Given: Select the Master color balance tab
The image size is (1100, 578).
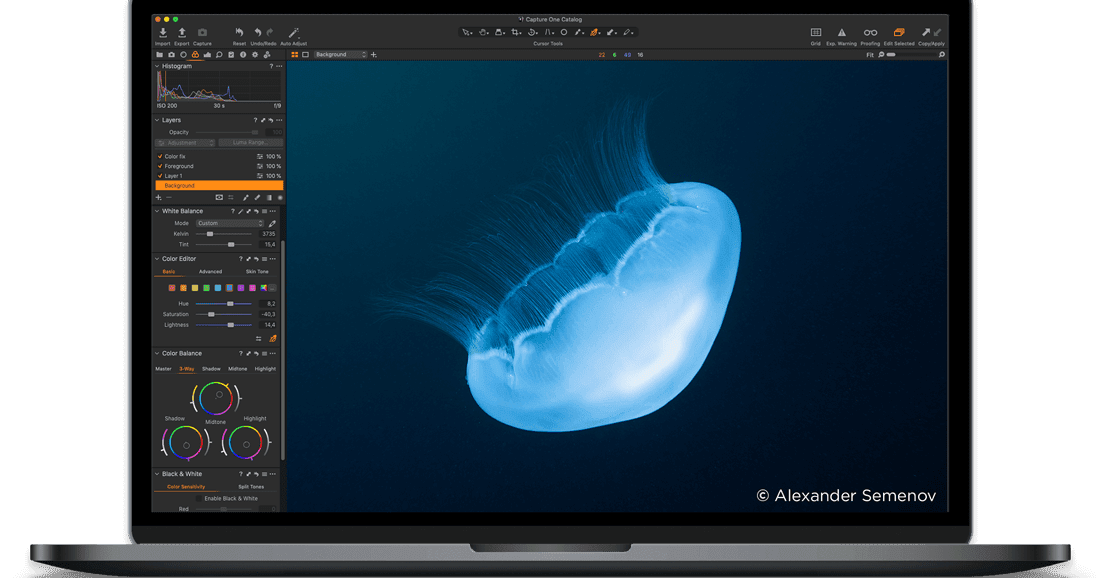Looking at the screenshot, I should [163, 369].
